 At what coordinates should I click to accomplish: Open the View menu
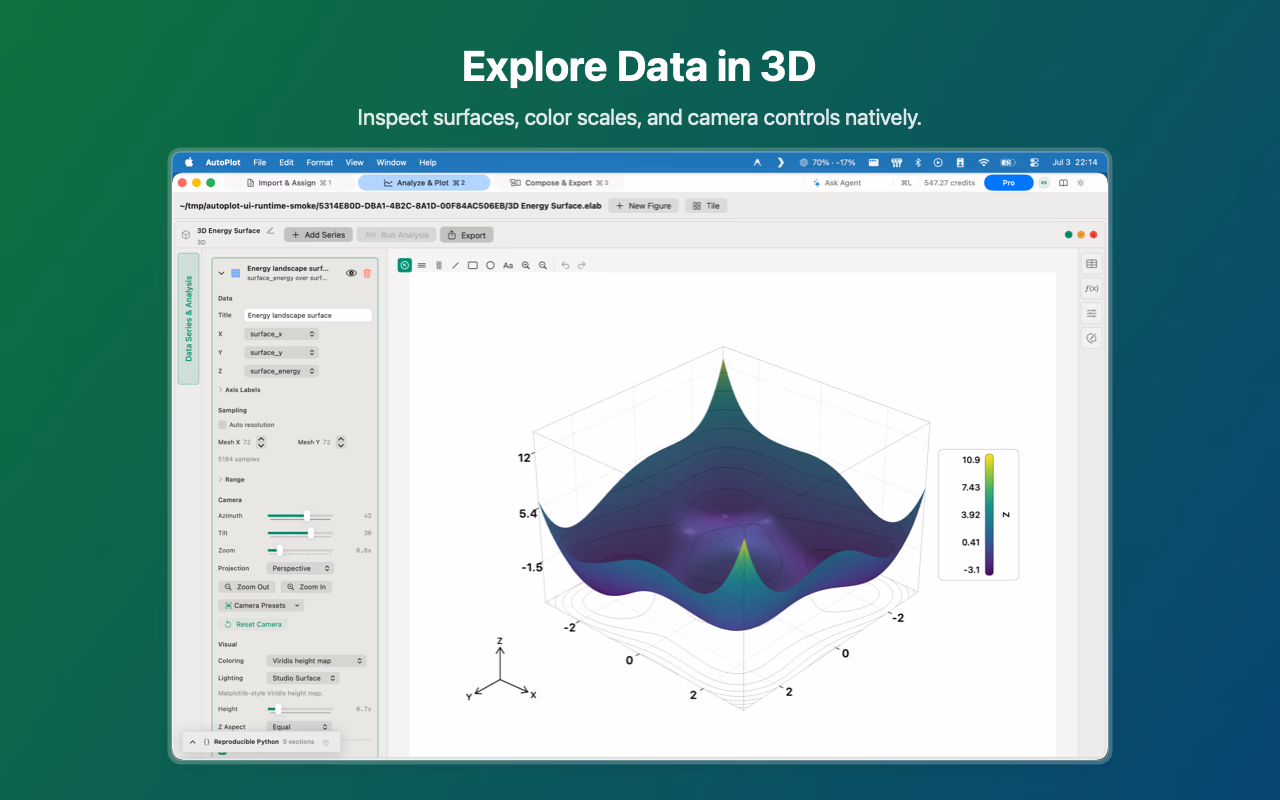click(355, 162)
